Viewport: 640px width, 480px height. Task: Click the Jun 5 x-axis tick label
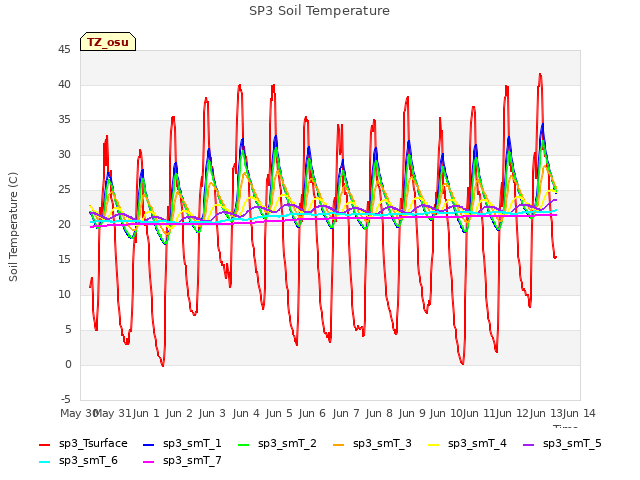(279, 413)
